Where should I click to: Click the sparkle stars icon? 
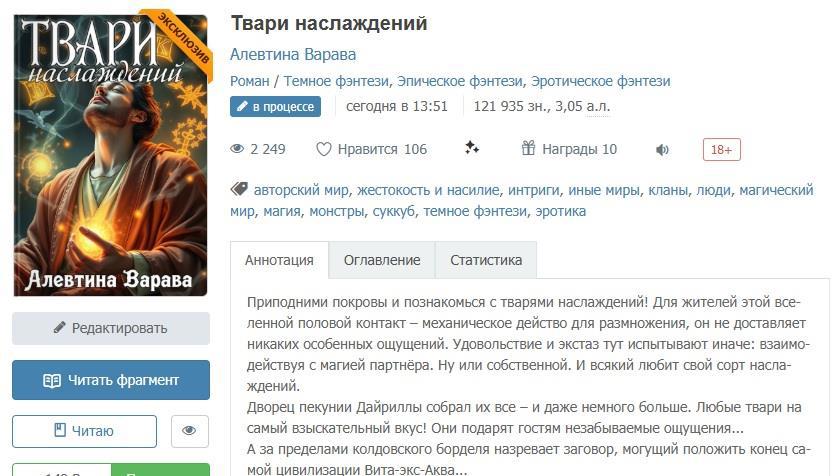[471, 148]
